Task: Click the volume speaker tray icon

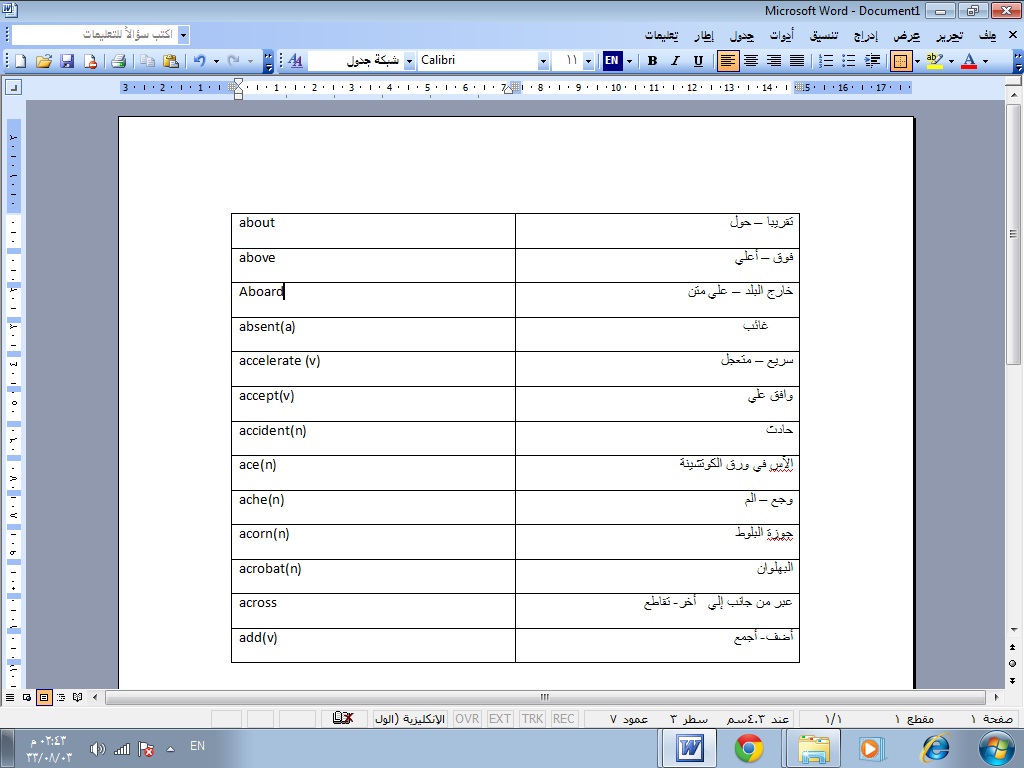Action: pyautogui.click(x=97, y=749)
